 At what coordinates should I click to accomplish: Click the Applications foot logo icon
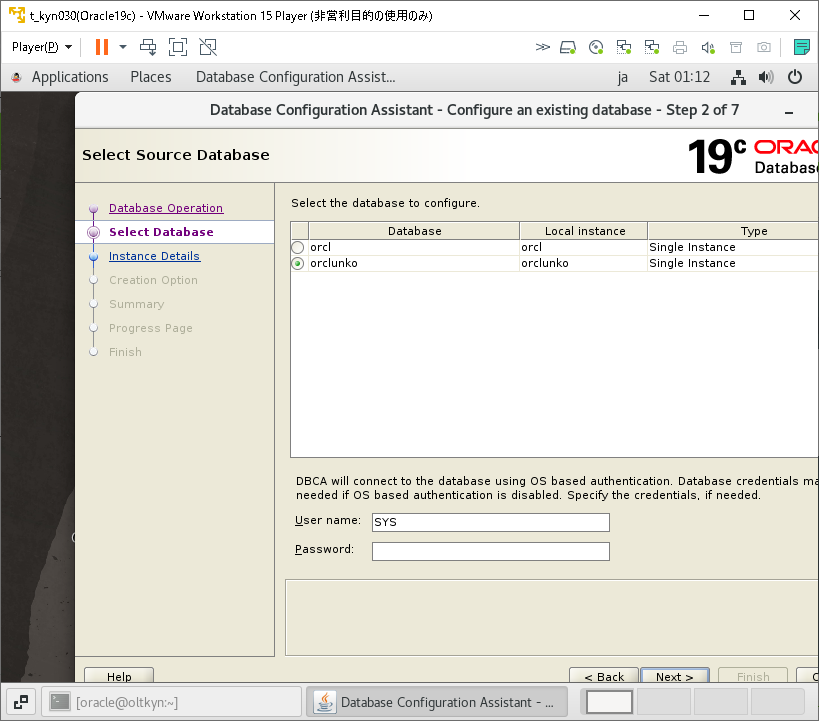tap(17, 77)
